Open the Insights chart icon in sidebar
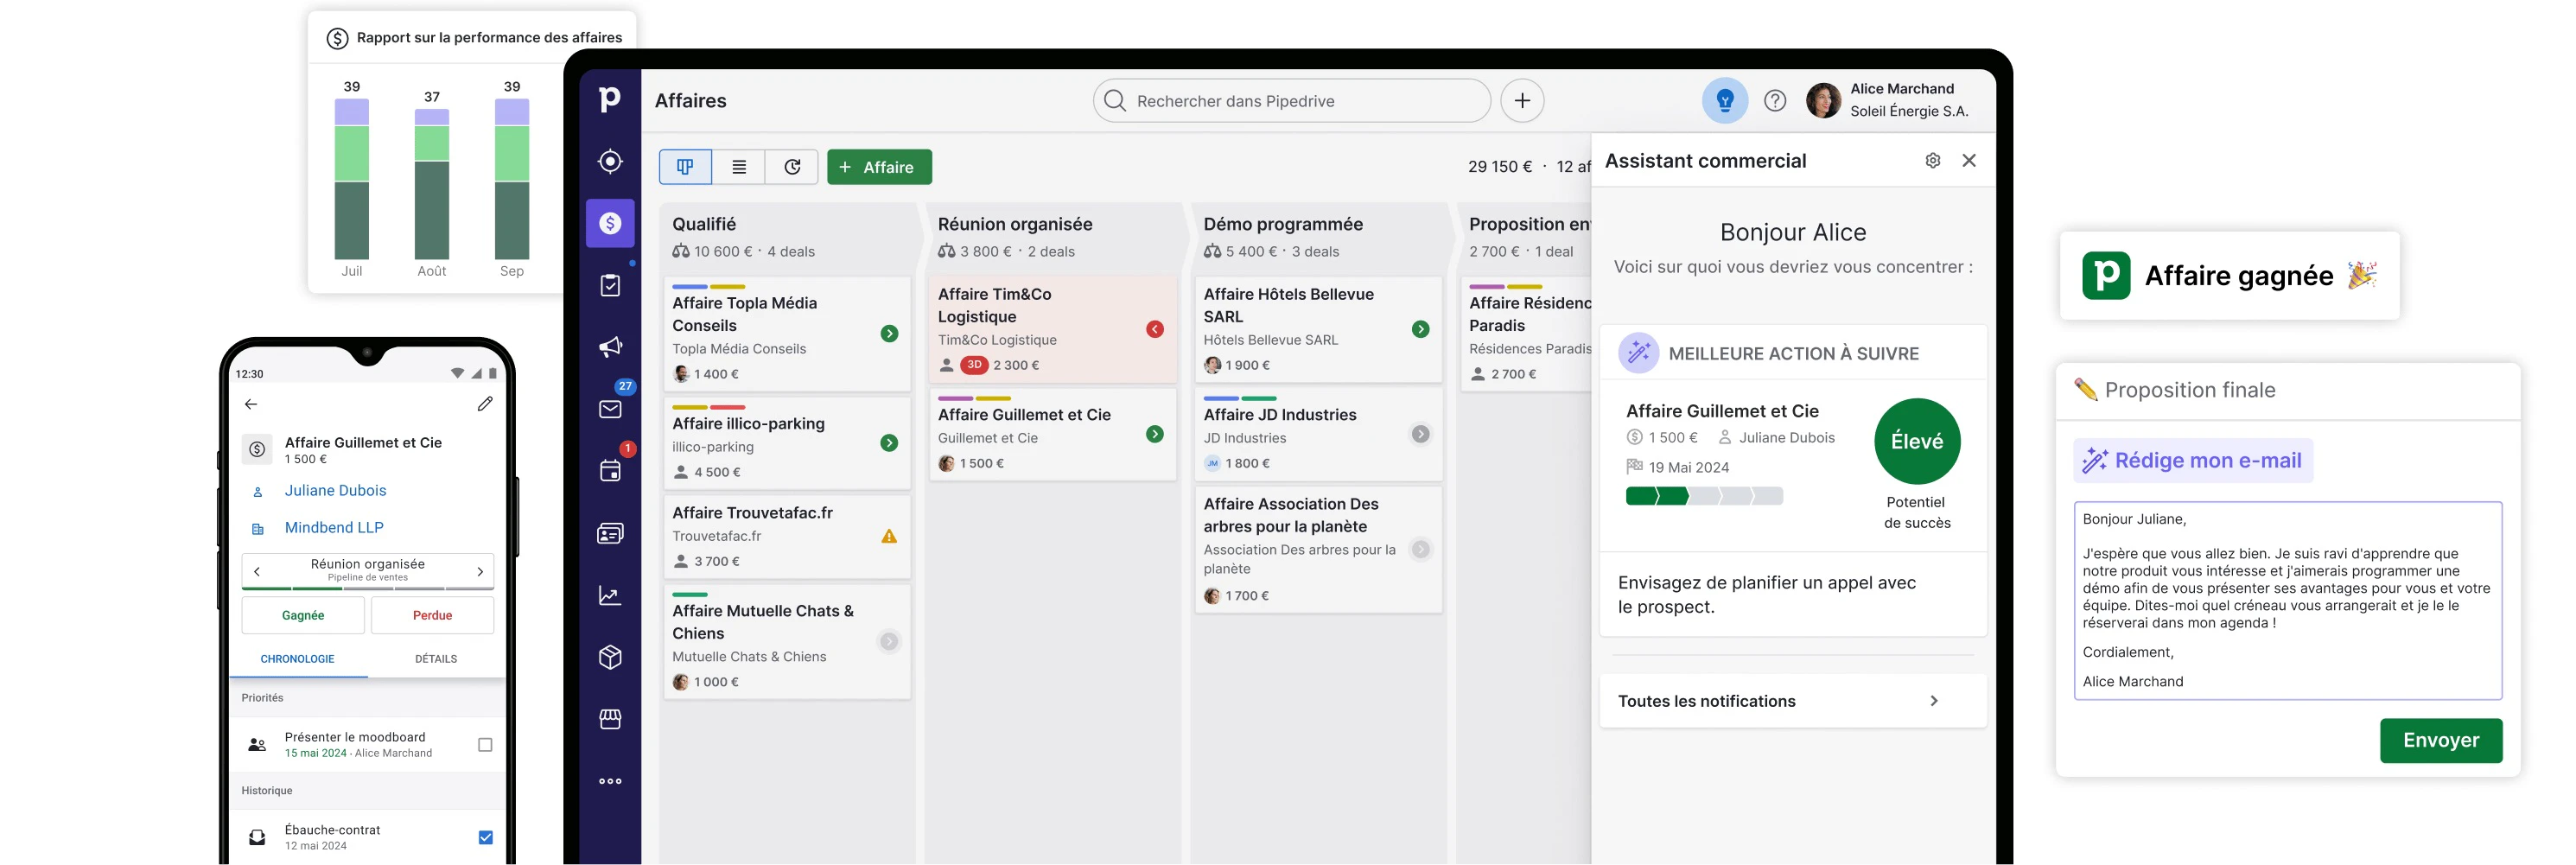This screenshot has height=865, width=2576. coord(610,595)
